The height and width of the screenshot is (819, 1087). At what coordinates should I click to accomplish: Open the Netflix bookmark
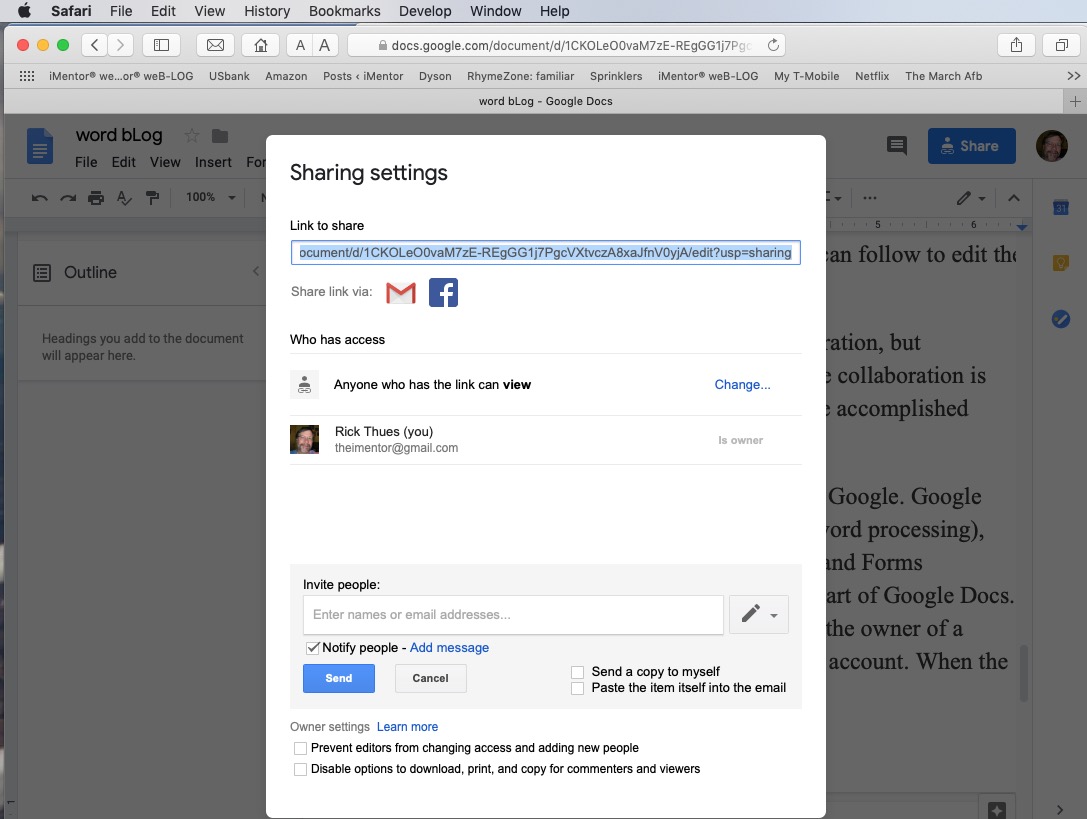pyautogui.click(x=871, y=76)
